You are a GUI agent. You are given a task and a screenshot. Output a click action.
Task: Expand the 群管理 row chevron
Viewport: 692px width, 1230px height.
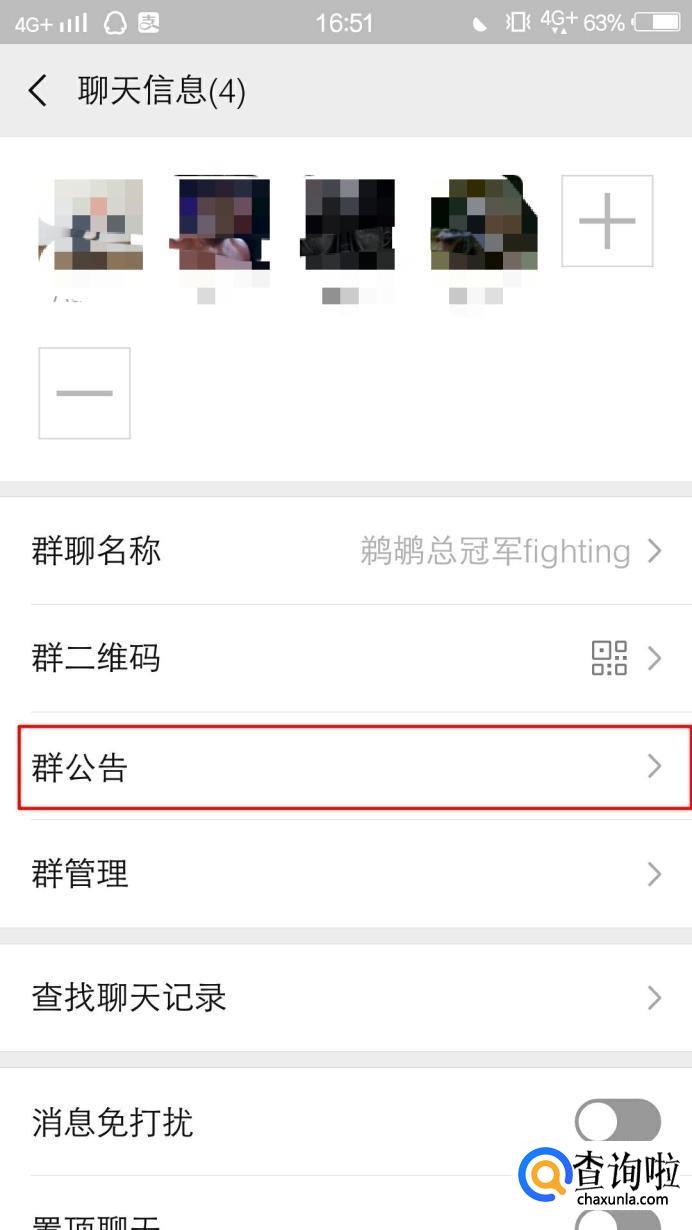(x=655, y=875)
